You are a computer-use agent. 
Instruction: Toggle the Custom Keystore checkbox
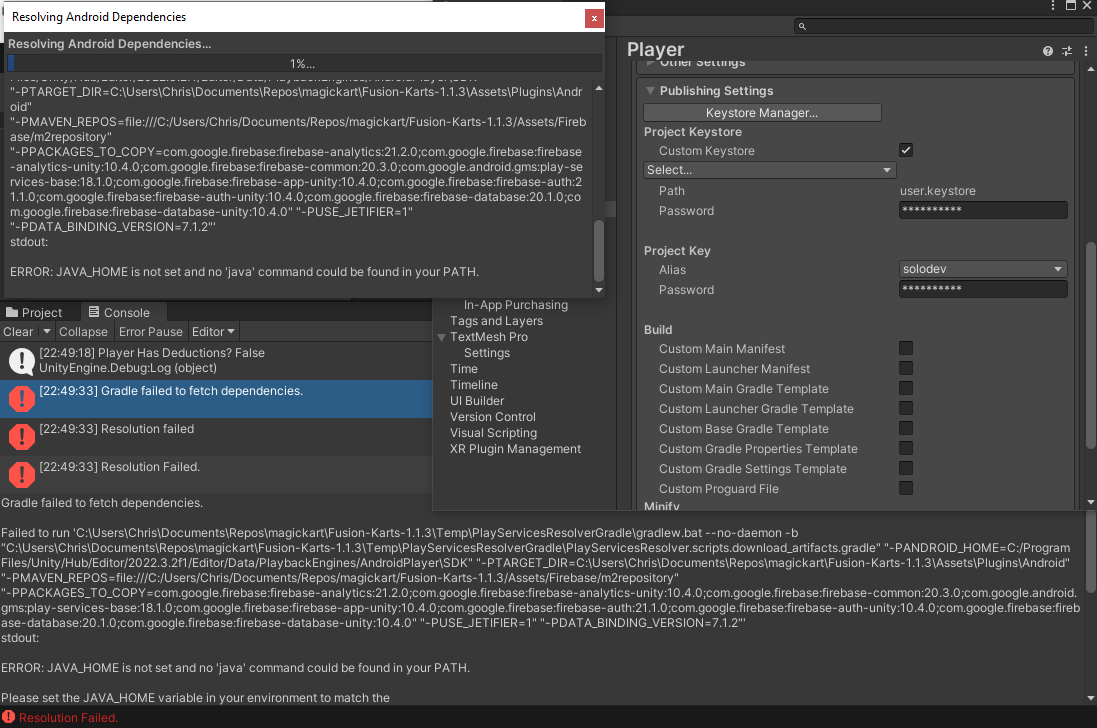click(906, 150)
